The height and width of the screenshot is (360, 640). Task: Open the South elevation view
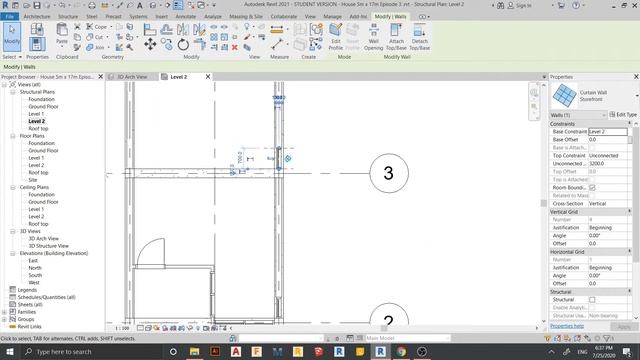(35, 276)
